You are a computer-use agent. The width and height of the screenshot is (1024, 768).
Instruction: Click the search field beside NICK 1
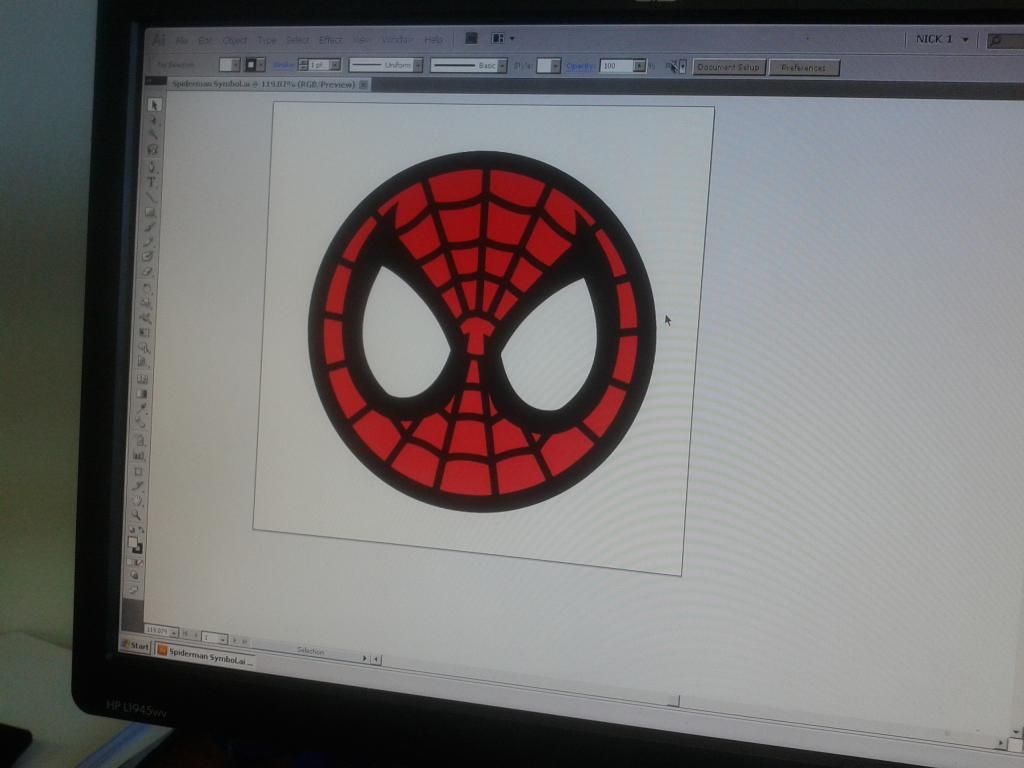(1005, 40)
